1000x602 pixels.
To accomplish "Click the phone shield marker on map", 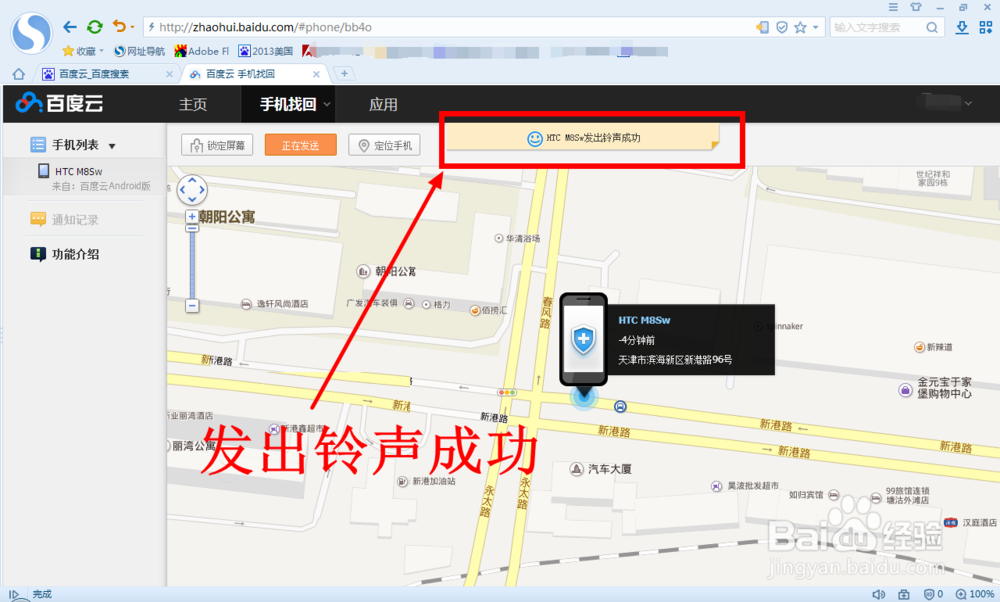I will 583,340.
